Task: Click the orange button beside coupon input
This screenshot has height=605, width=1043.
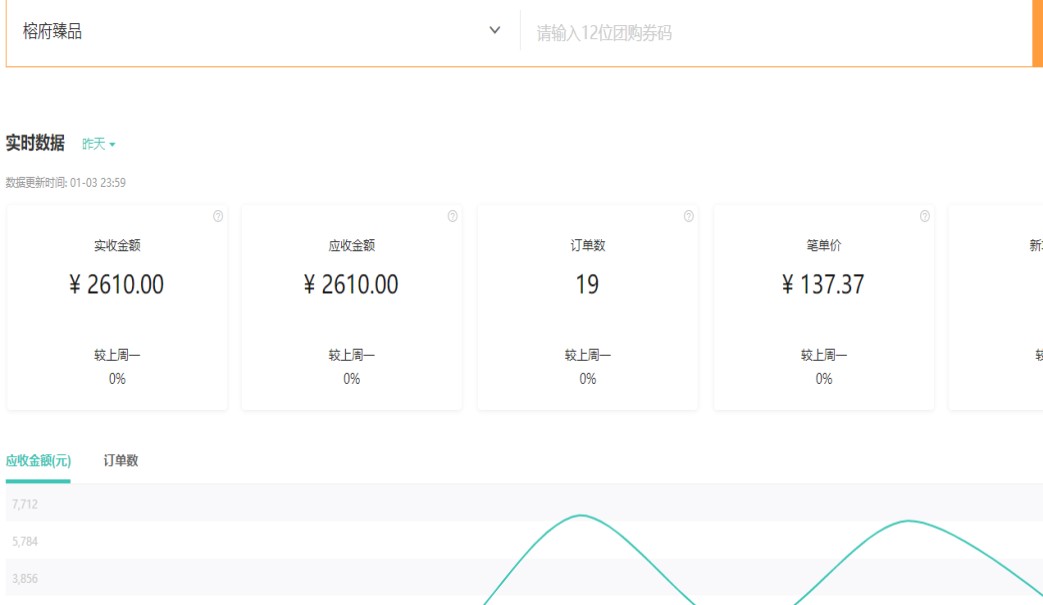Action: [x=1037, y=33]
